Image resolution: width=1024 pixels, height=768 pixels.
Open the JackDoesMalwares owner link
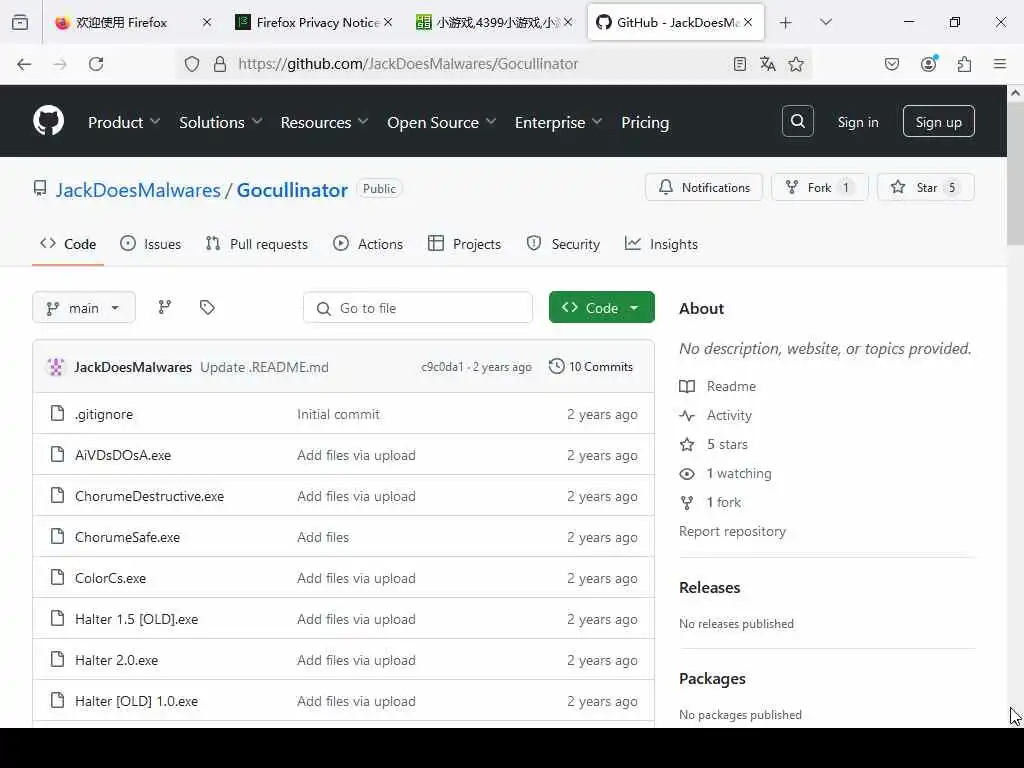[138, 190]
